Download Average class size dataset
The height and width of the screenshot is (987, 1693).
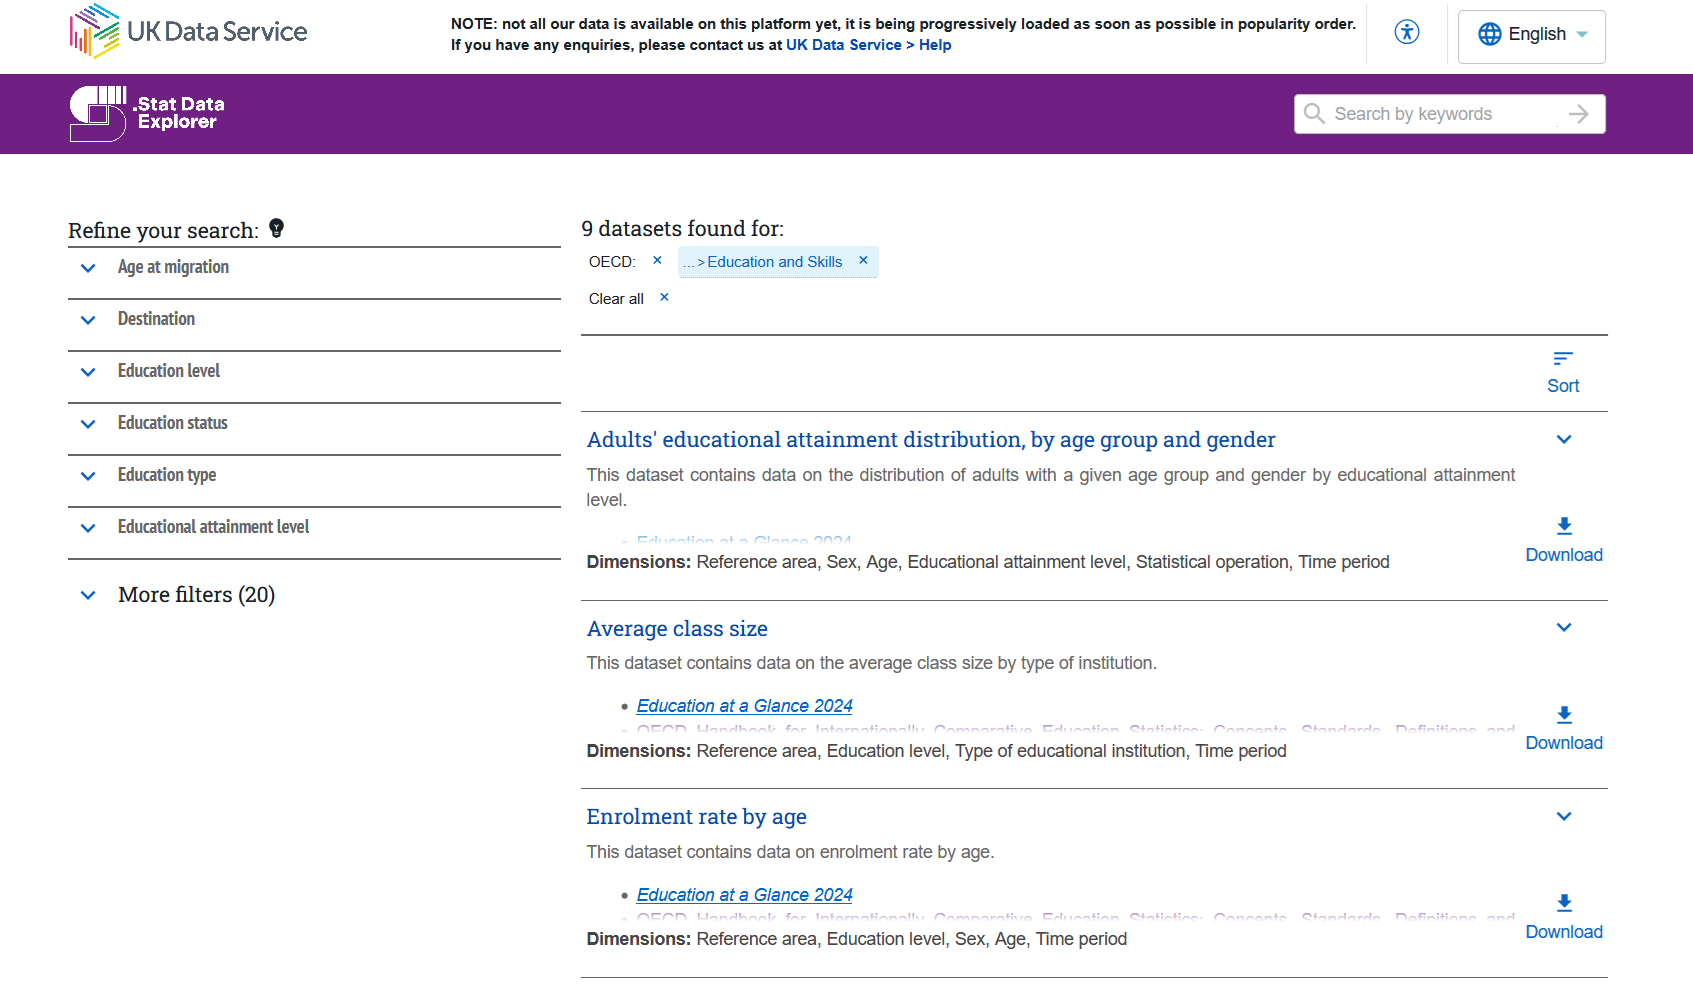[x=1564, y=728]
